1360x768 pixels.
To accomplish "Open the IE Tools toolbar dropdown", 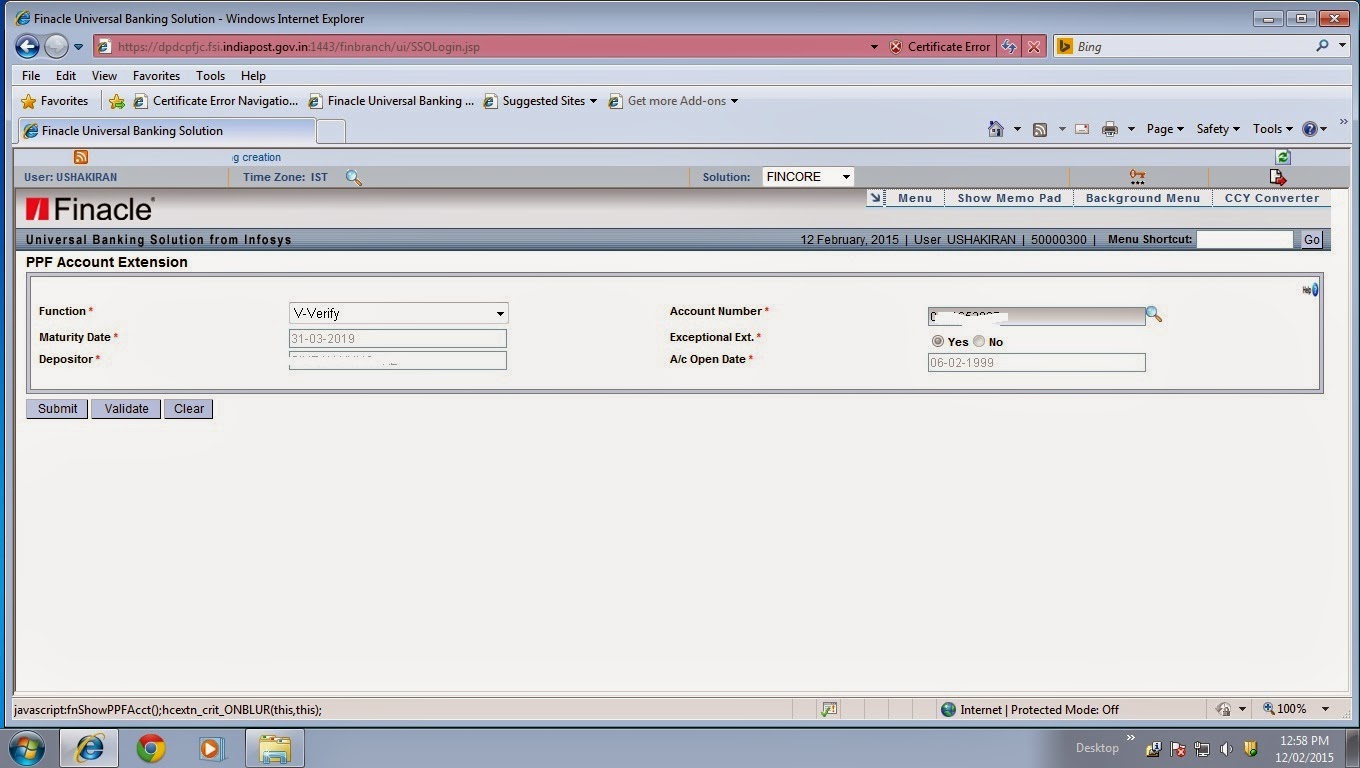I will point(1272,129).
